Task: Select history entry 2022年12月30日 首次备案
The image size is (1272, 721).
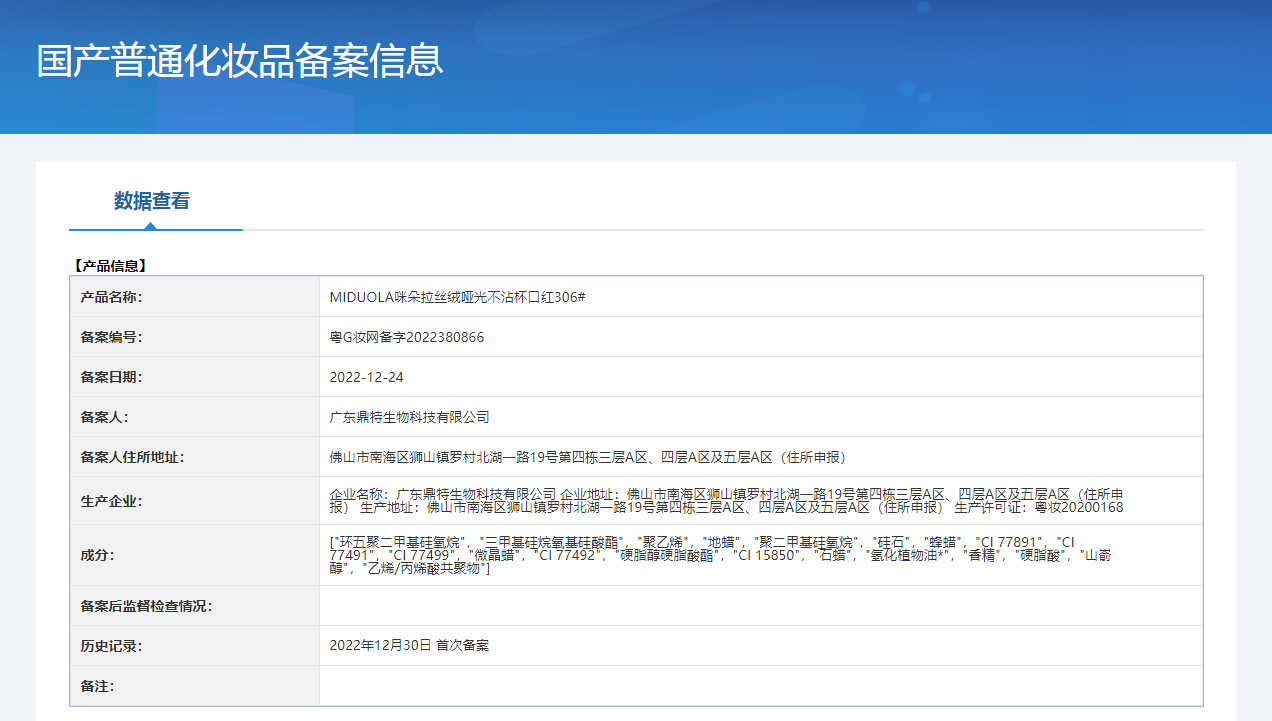Action: (x=409, y=646)
